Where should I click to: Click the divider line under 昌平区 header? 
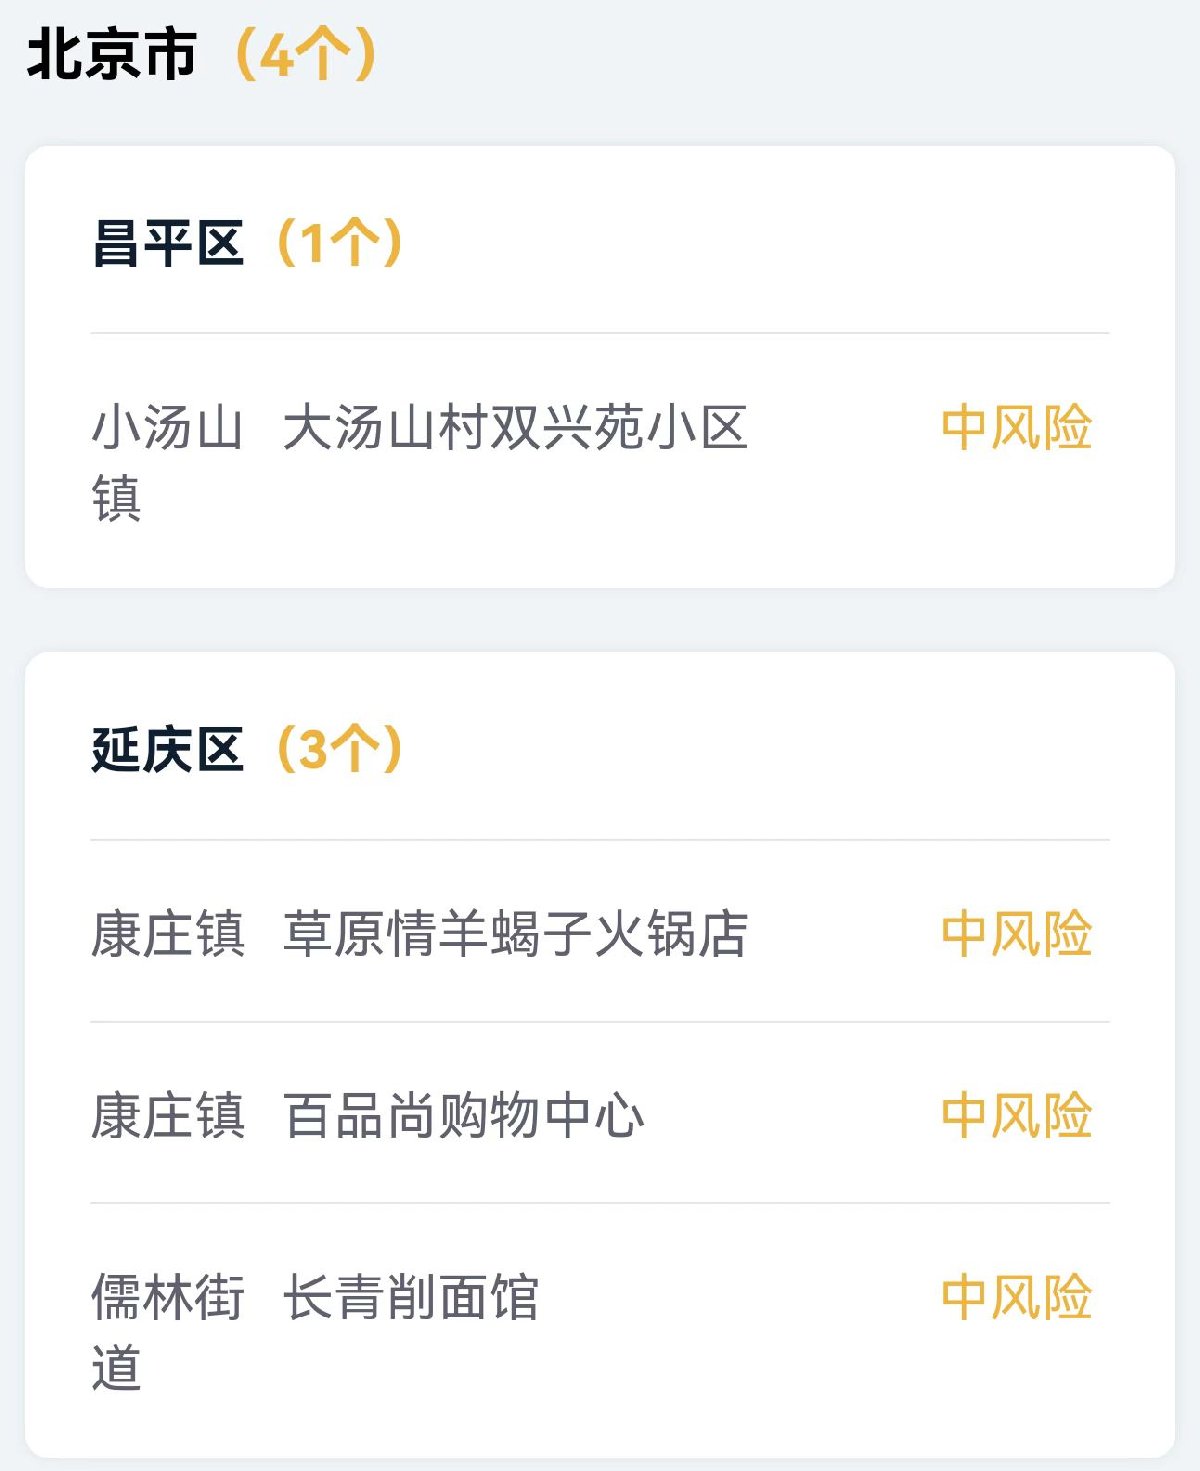pyautogui.click(x=600, y=333)
